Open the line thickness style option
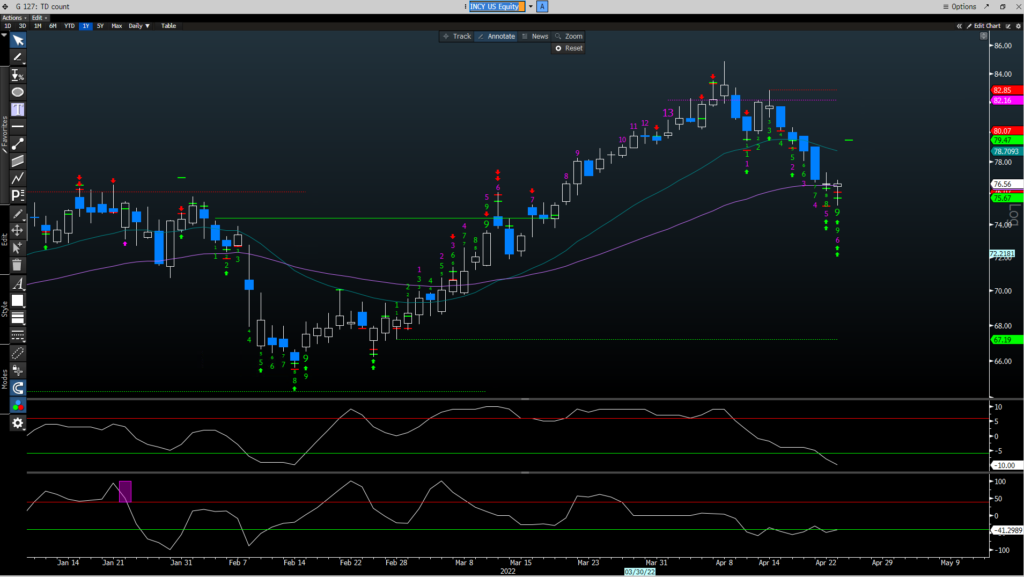1024x577 pixels. tap(18, 318)
